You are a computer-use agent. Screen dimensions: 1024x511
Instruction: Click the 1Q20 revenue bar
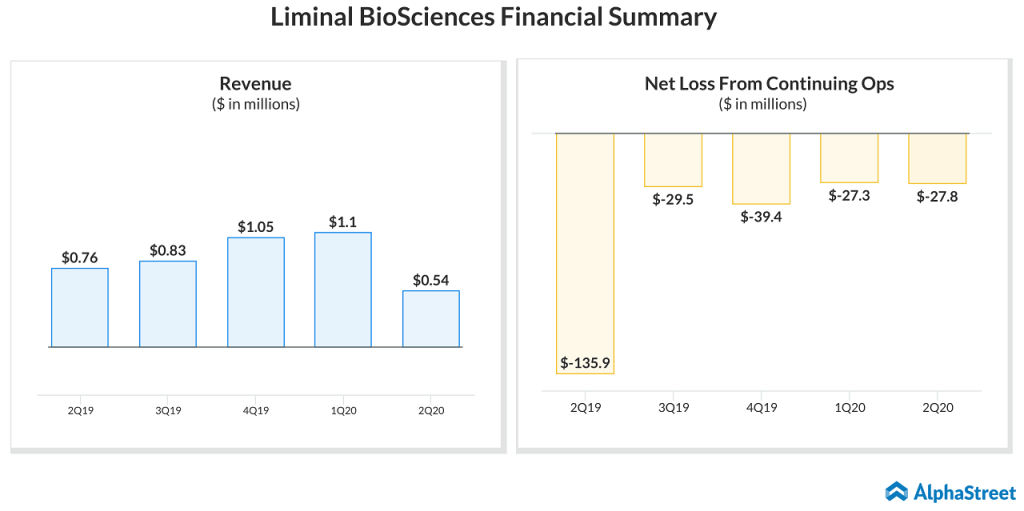coord(343,290)
